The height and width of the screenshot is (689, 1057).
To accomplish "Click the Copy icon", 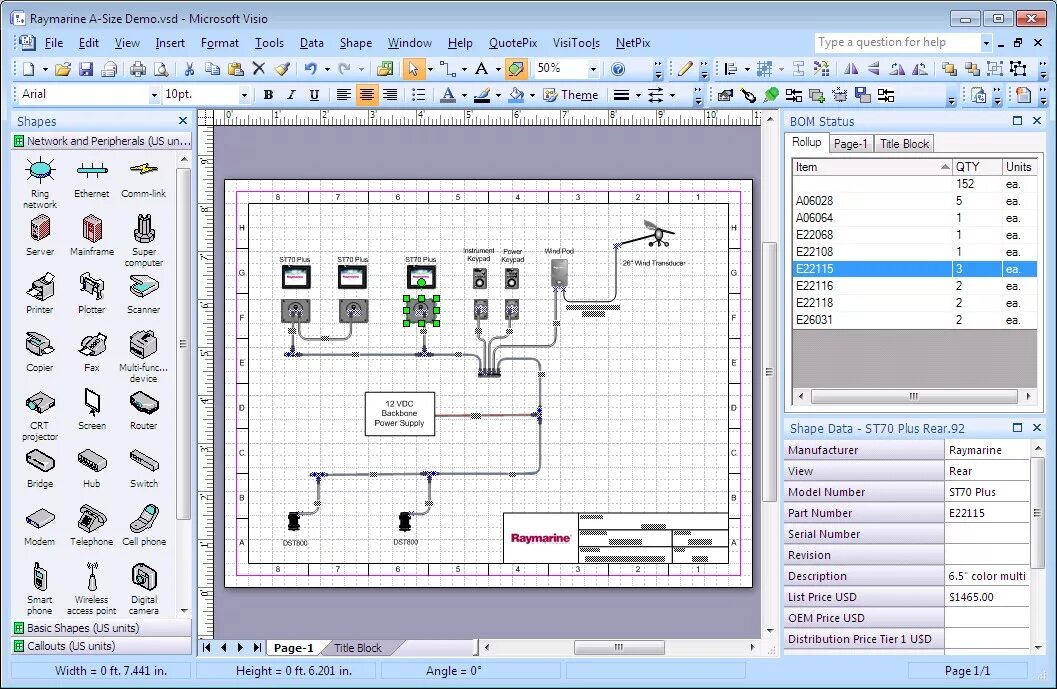I will click(212, 69).
